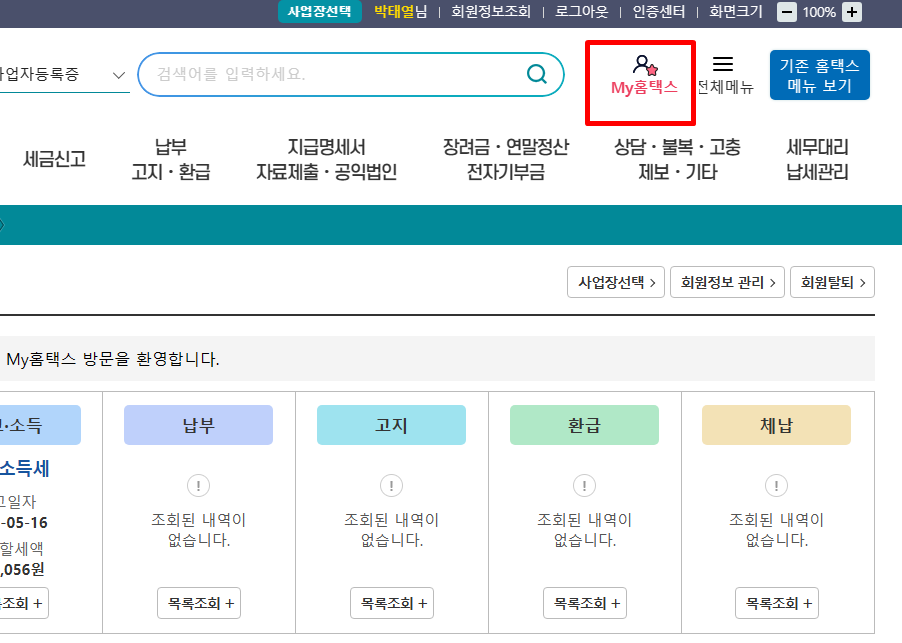Open 회원정보조회 in top bar

[x=491, y=12]
